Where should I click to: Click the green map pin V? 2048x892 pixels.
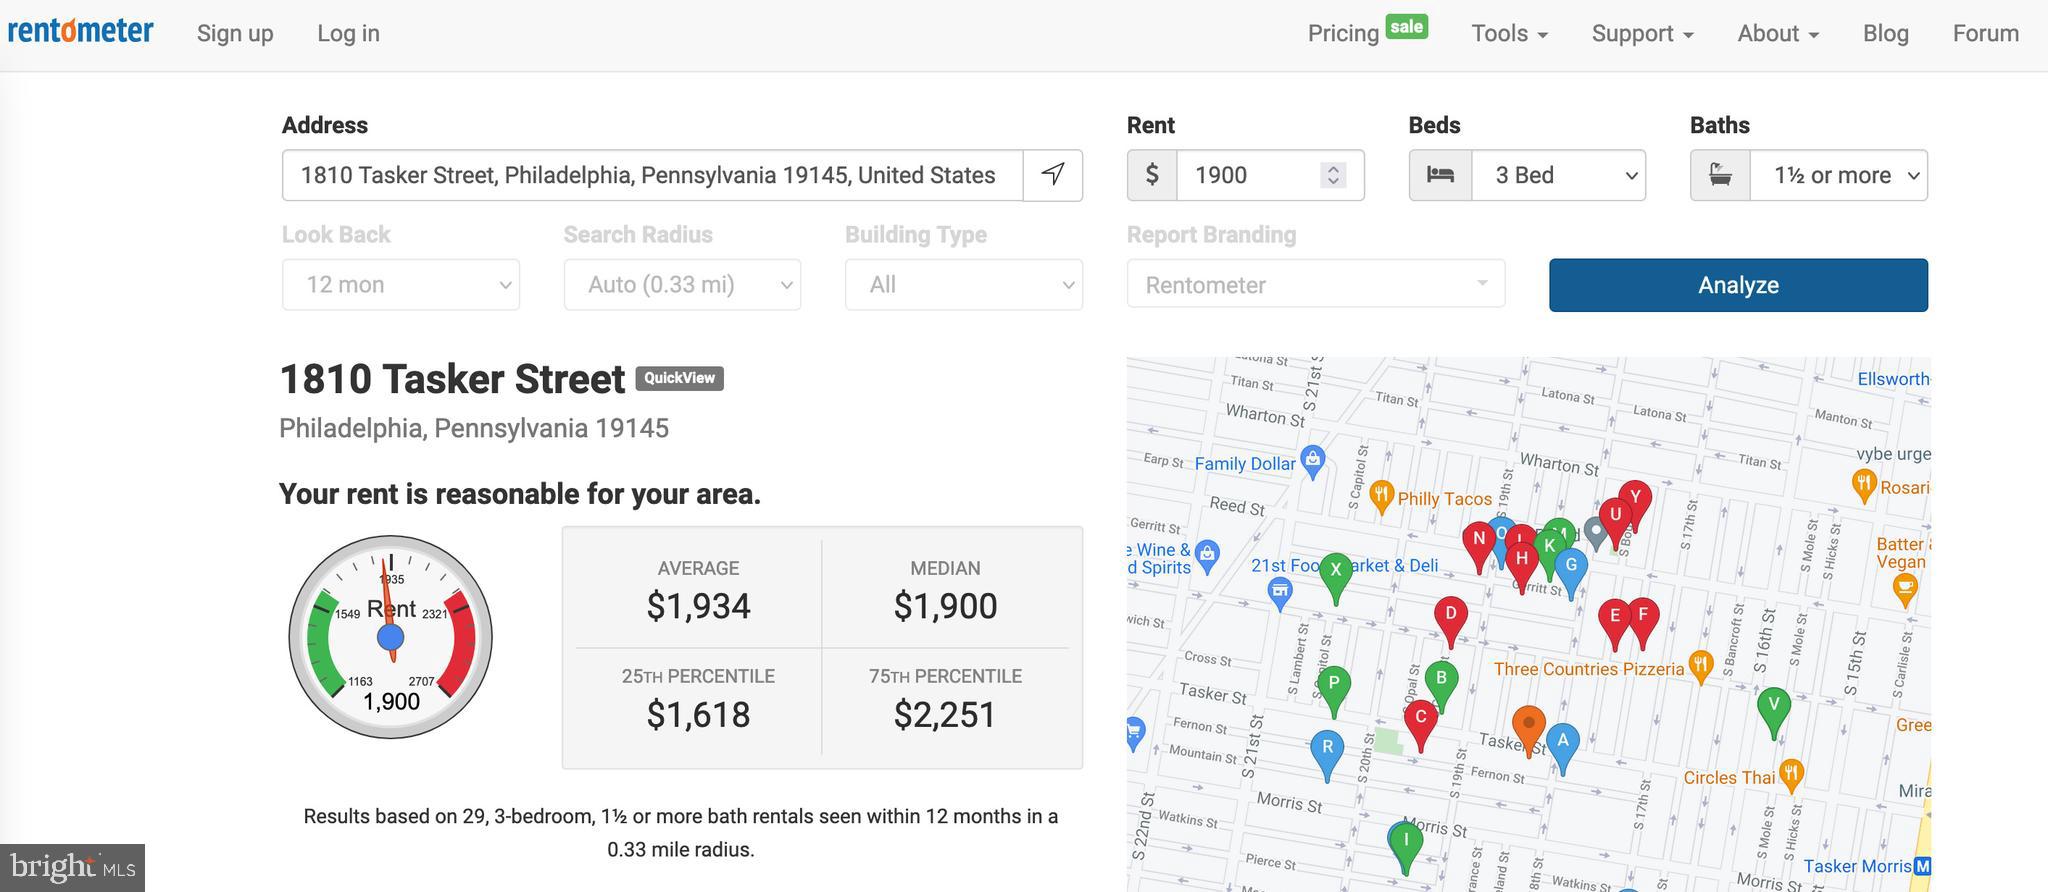click(x=1774, y=712)
